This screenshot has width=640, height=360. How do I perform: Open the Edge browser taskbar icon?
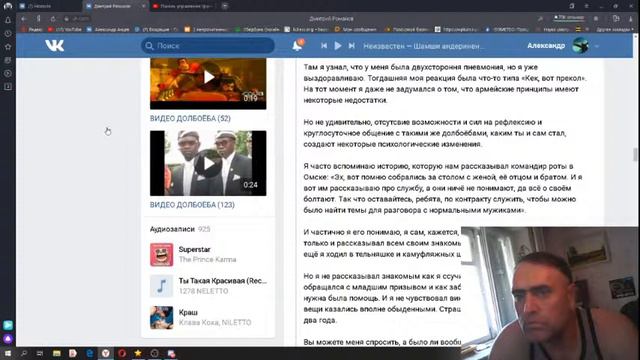[89, 353]
